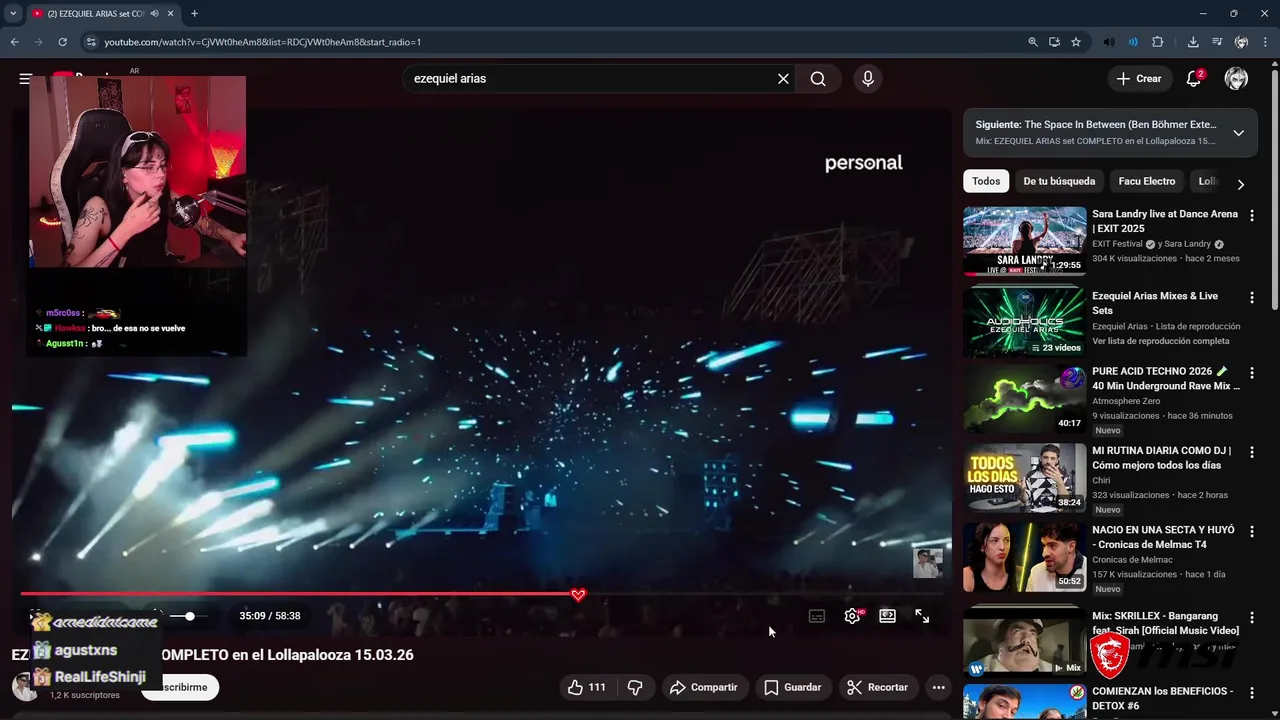Open the video player settings gear

tap(852, 616)
